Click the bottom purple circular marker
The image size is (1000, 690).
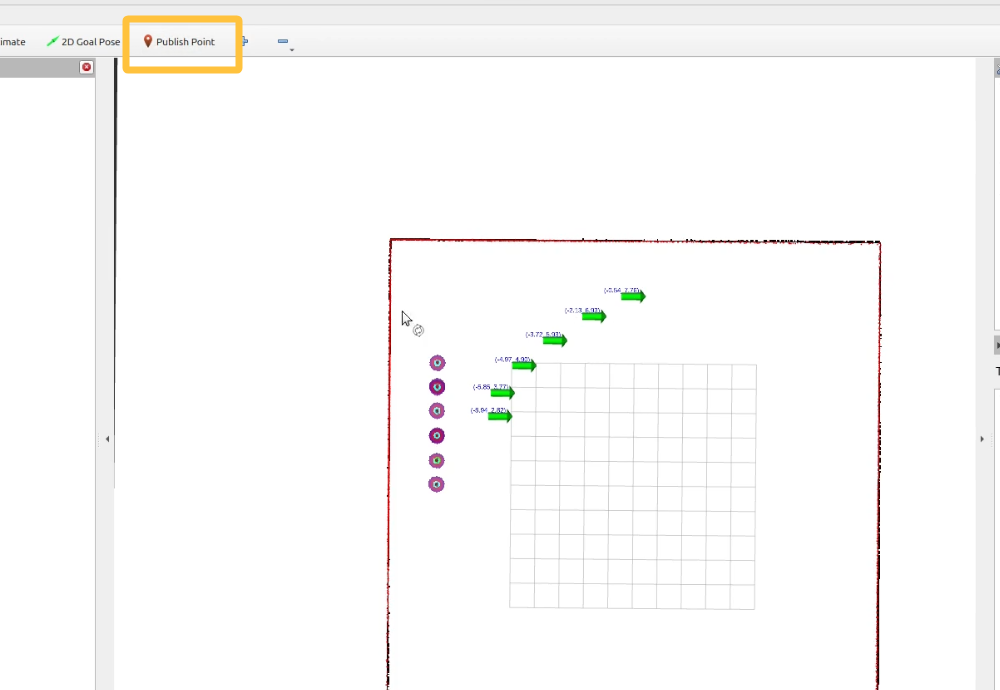click(x=436, y=485)
